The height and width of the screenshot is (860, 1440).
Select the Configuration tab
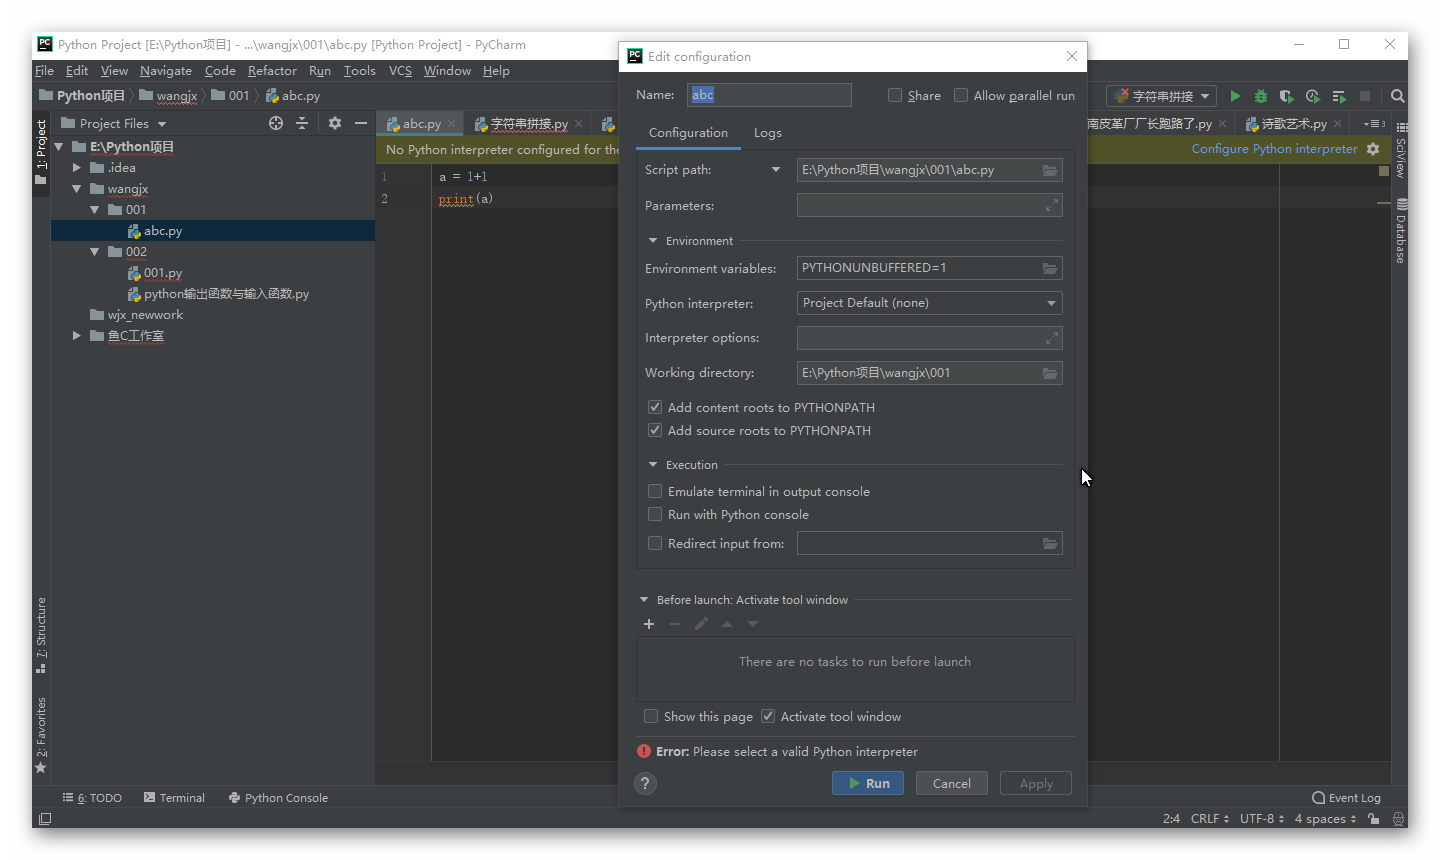coord(688,133)
